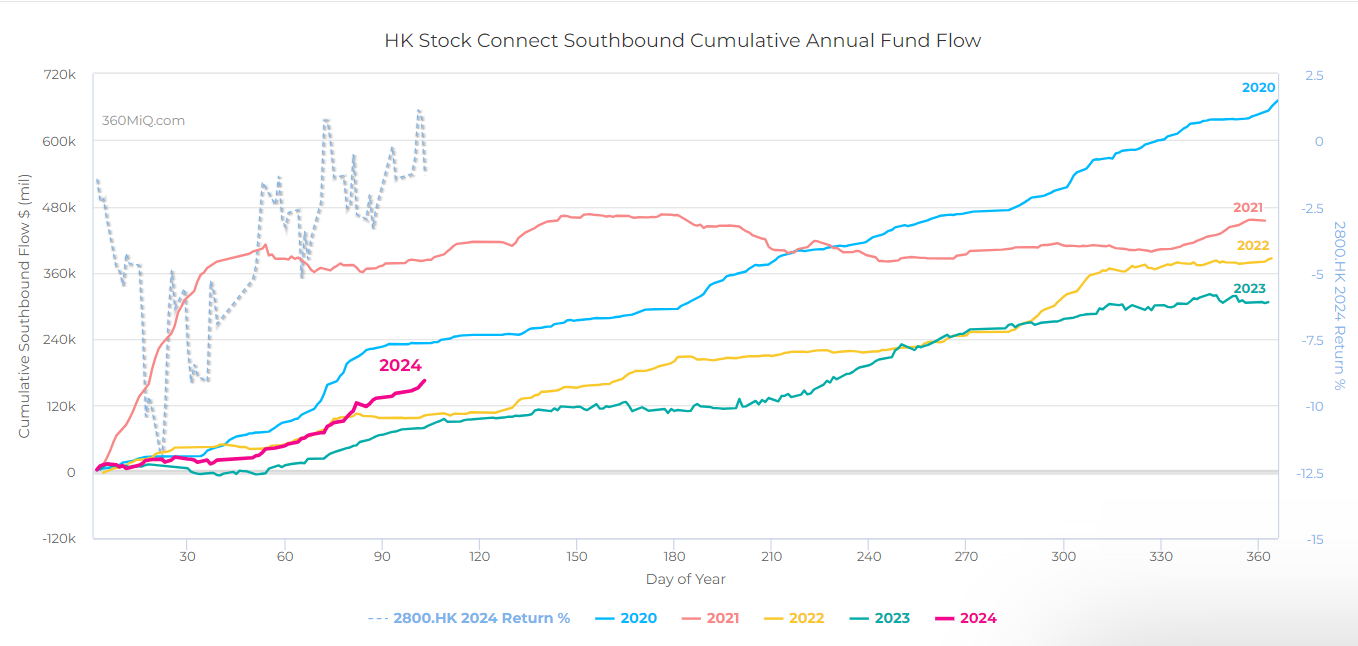
Task: Click the pink 2024 label on the chart
Action: [400, 366]
